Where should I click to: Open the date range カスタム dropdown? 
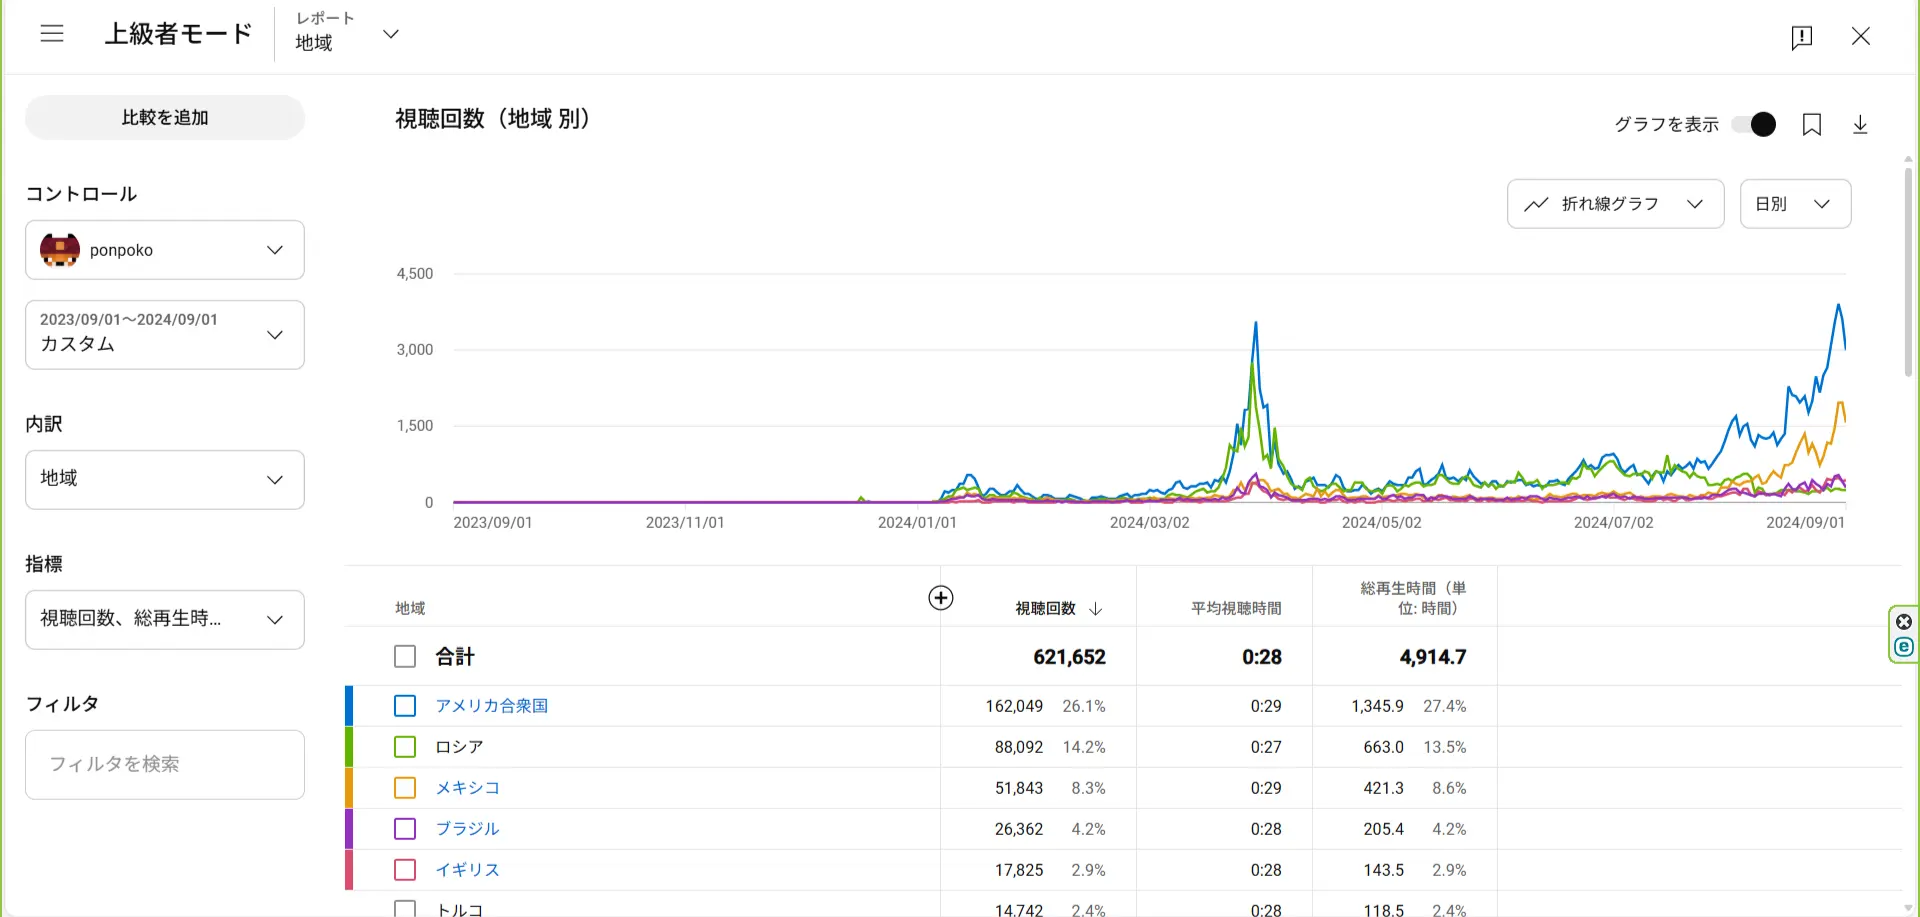[165, 335]
